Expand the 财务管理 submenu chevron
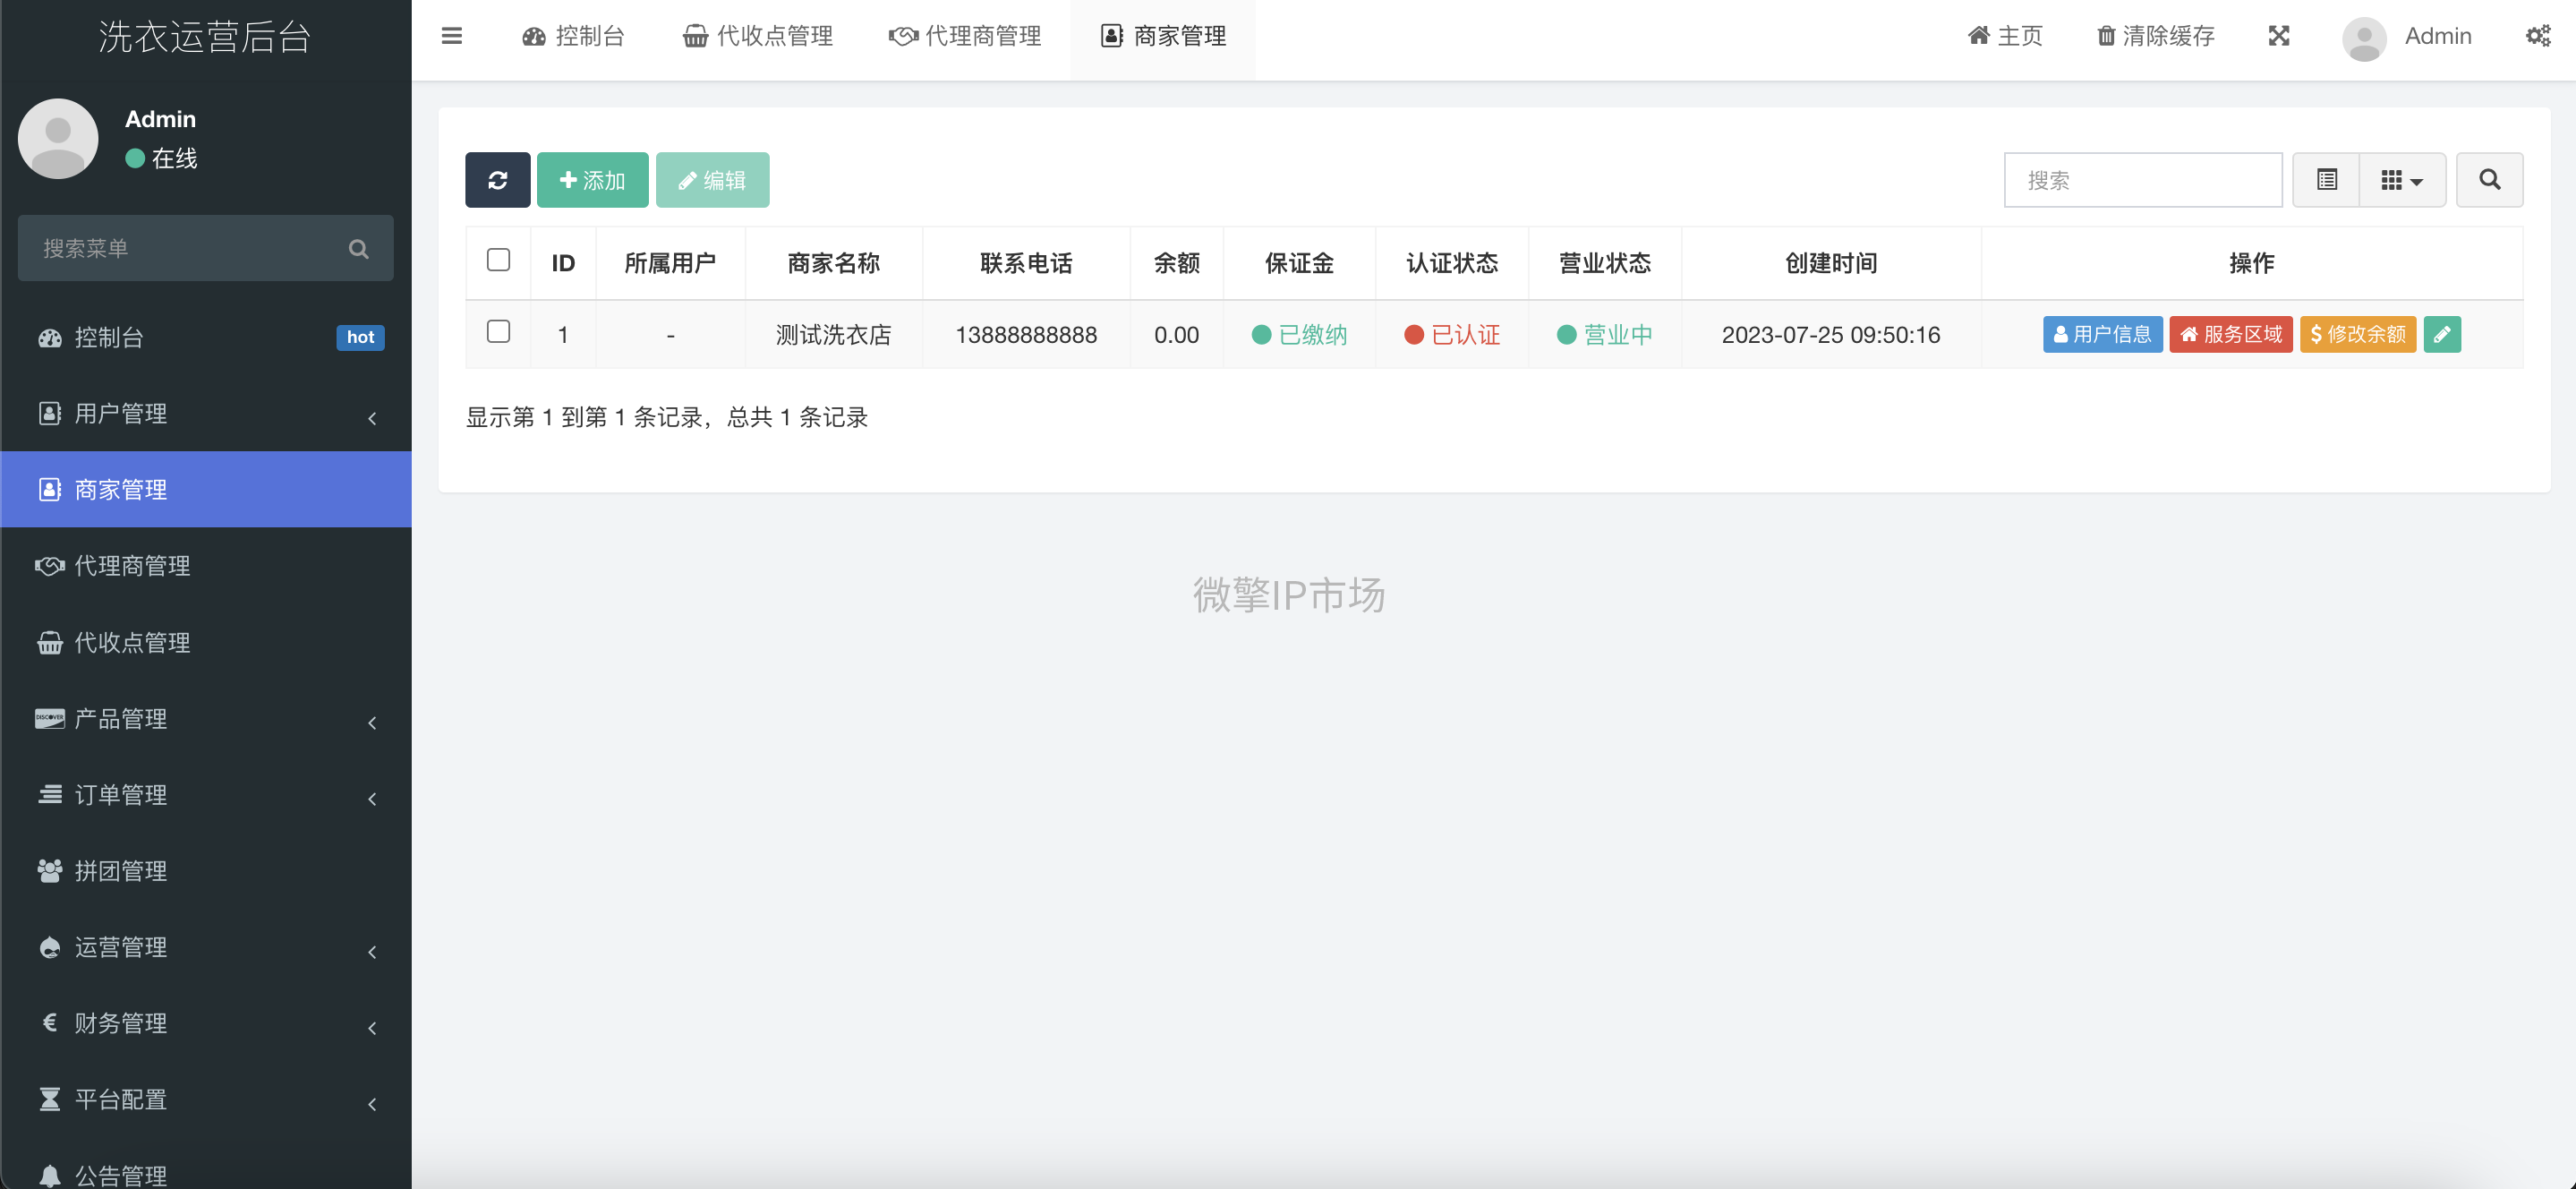The image size is (2576, 1189). (x=372, y=1027)
